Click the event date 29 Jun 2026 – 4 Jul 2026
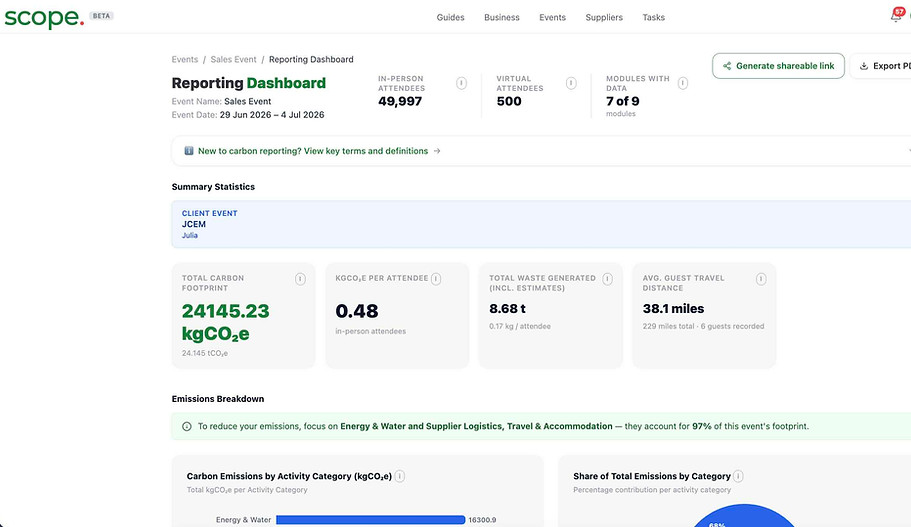Image resolution: width=911 pixels, height=527 pixels. pyautogui.click(x=272, y=115)
